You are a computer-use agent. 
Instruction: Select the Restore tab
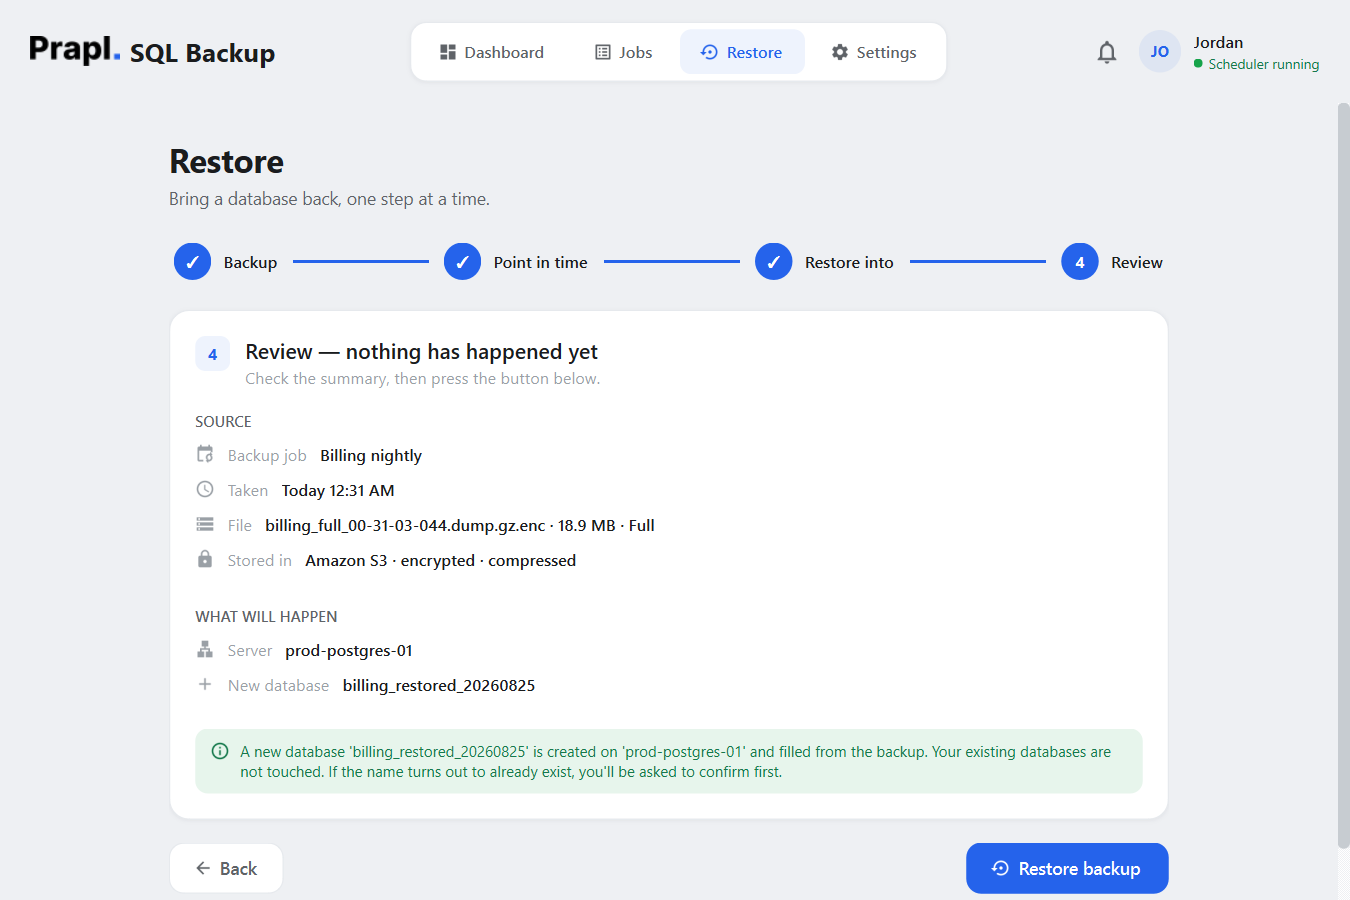point(742,52)
